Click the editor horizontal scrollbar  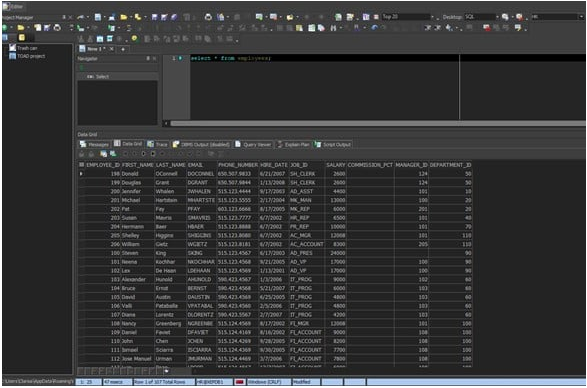tap(377, 123)
